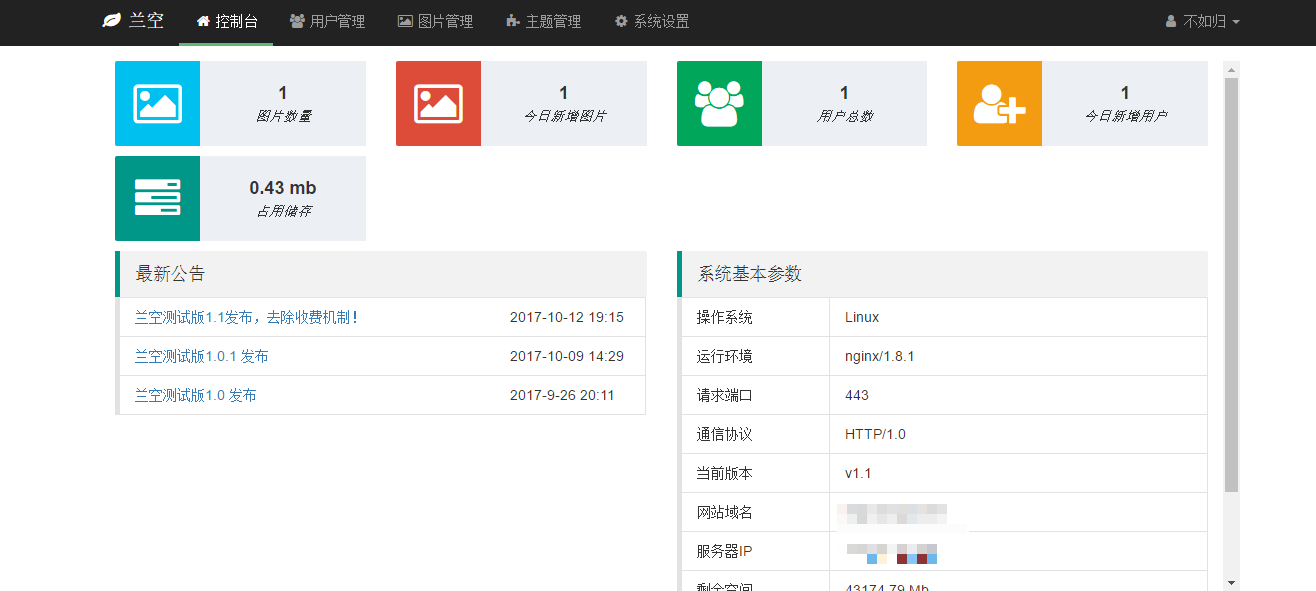The width and height of the screenshot is (1316, 591).
Task: Open the 系统设置 menu
Action: (x=651, y=21)
